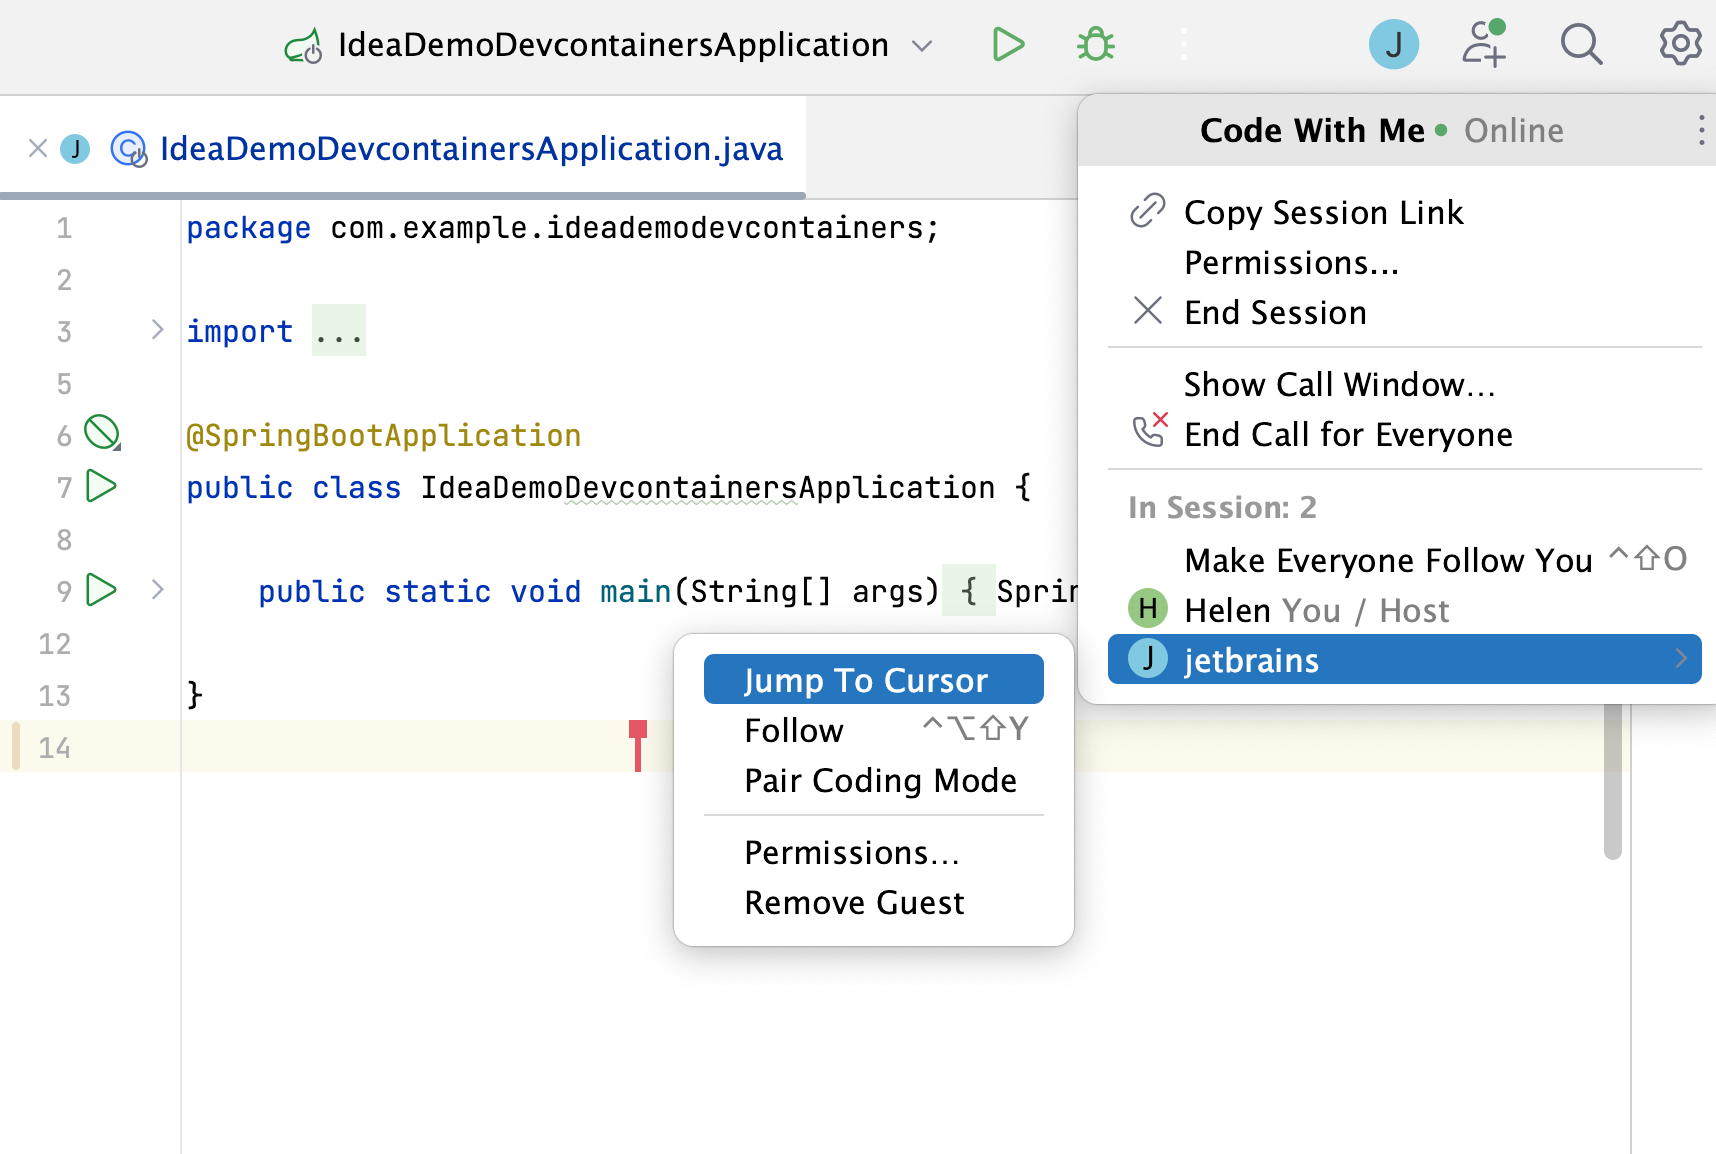
Task: Choose Pair Coding Mode
Action: (880, 780)
